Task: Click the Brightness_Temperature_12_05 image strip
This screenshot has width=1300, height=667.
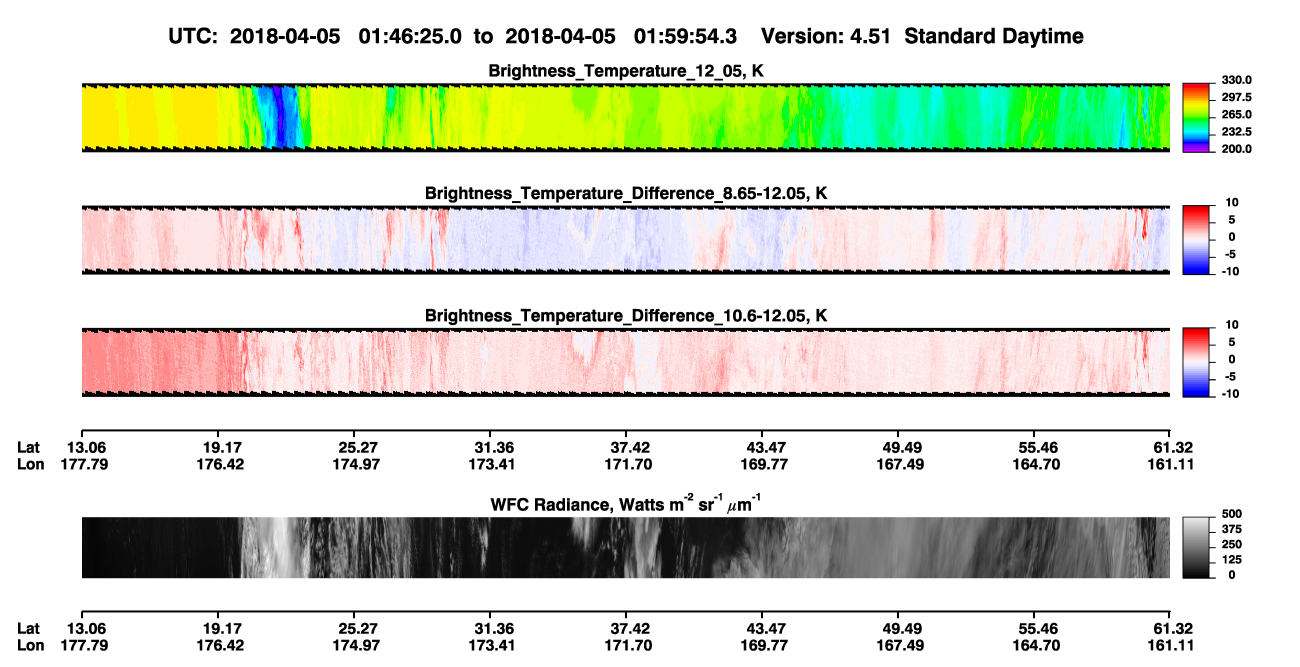Action: [x=625, y=117]
